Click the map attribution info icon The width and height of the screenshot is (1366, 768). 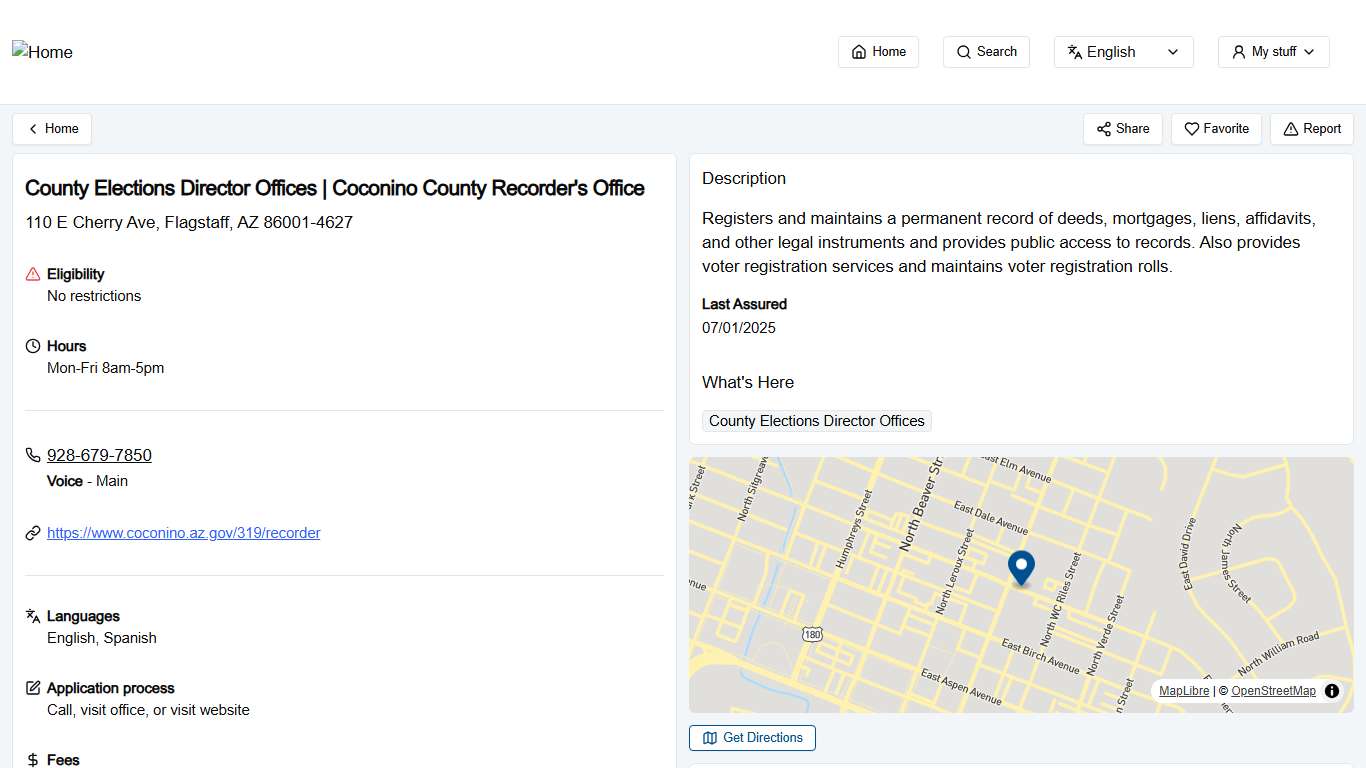point(1331,690)
